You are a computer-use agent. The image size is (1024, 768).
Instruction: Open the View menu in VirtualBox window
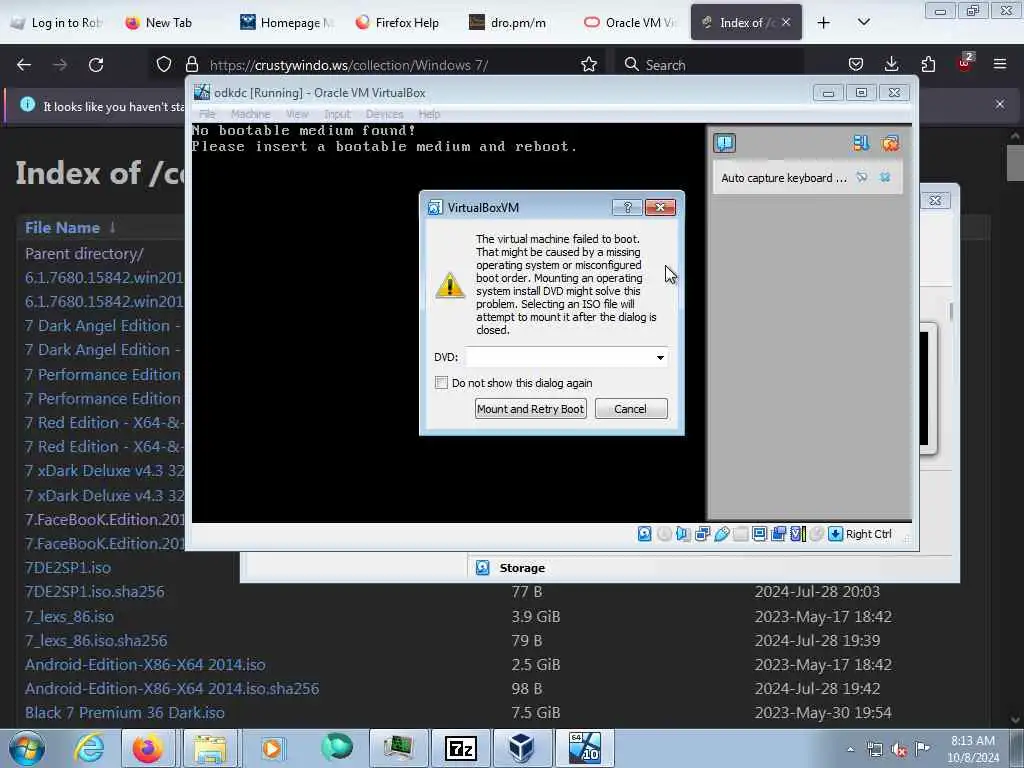coord(297,114)
